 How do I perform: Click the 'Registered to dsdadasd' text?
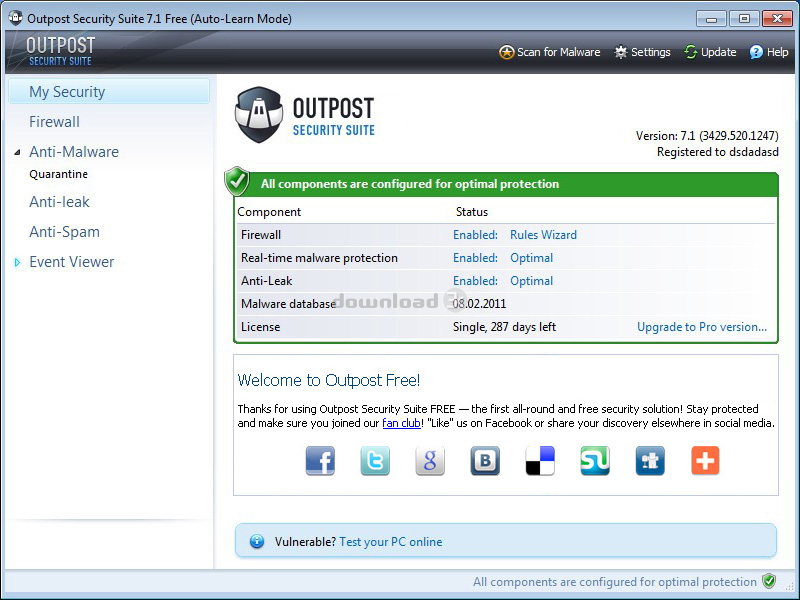[718, 152]
